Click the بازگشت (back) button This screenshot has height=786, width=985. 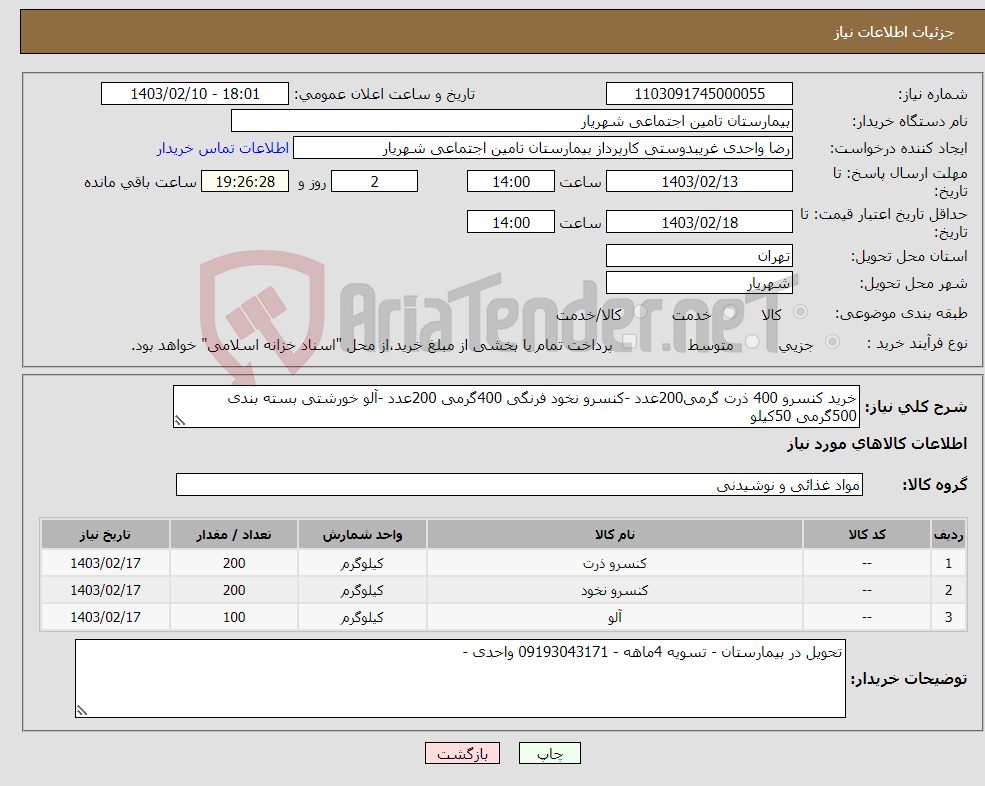click(x=462, y=753)
